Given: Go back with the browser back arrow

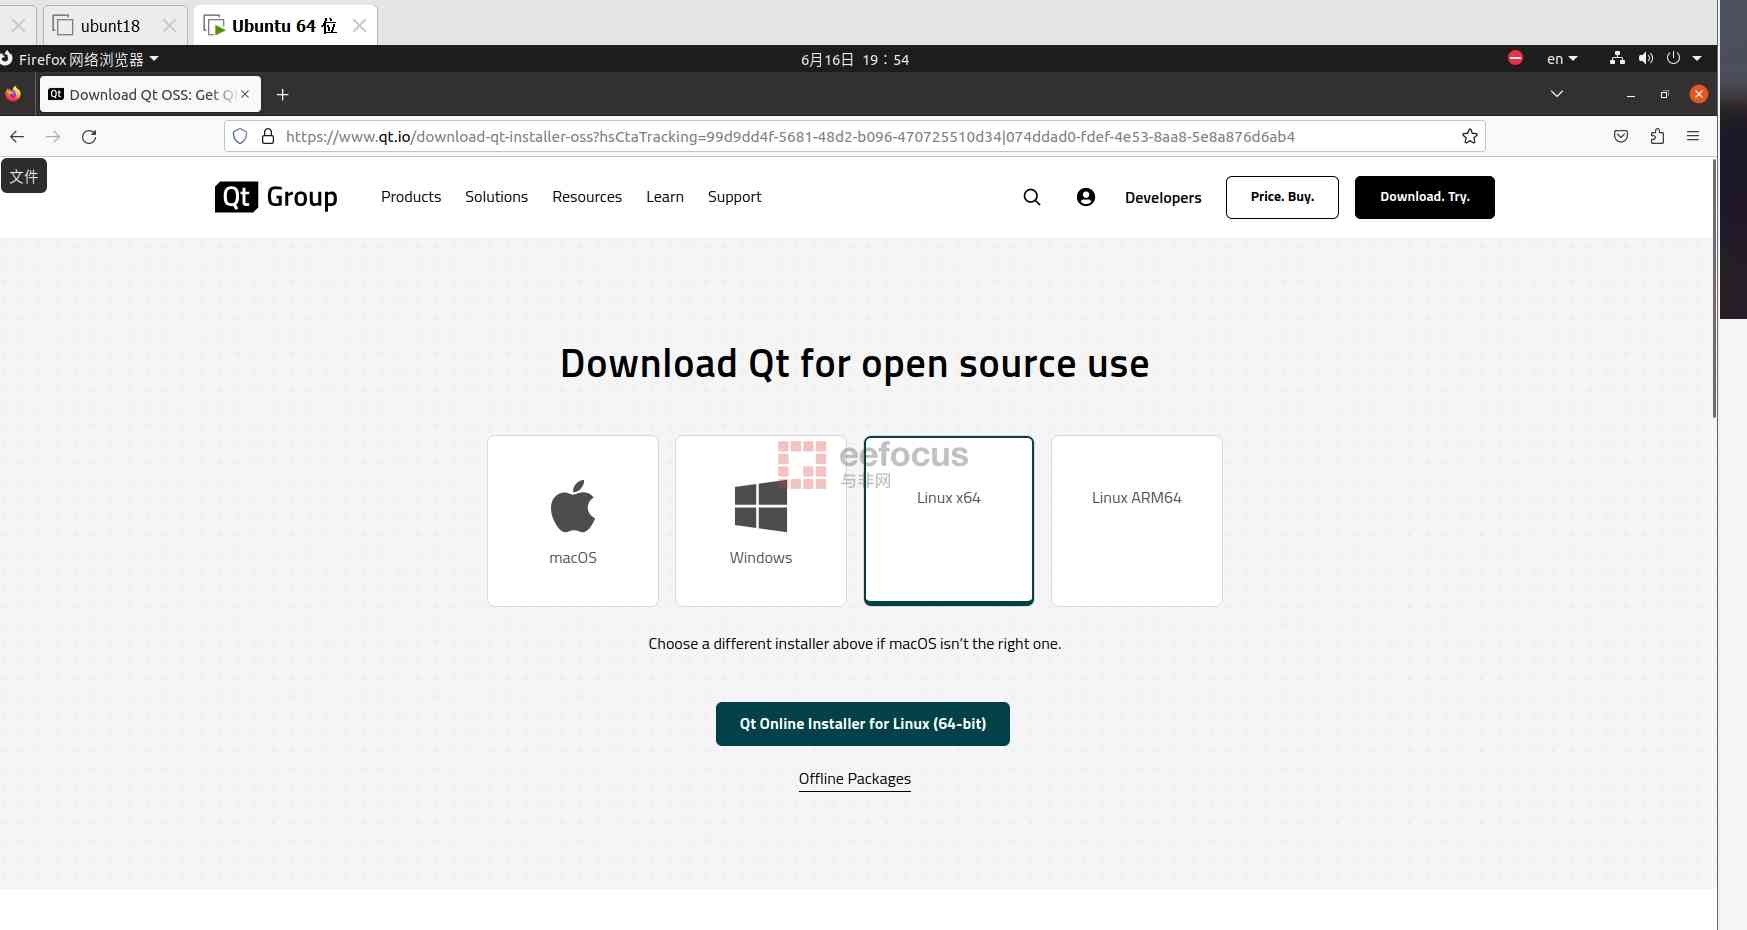Looking at the screenshot, I should click(17, 137).
